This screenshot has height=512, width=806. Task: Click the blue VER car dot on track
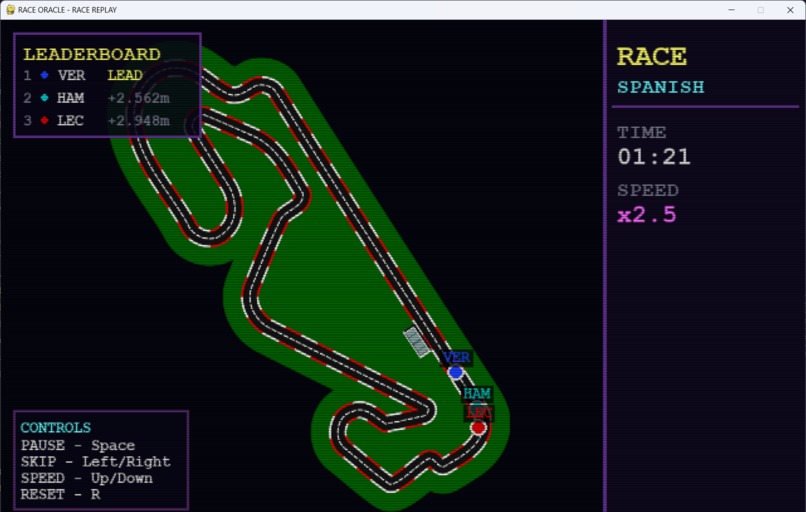point(455,372)
